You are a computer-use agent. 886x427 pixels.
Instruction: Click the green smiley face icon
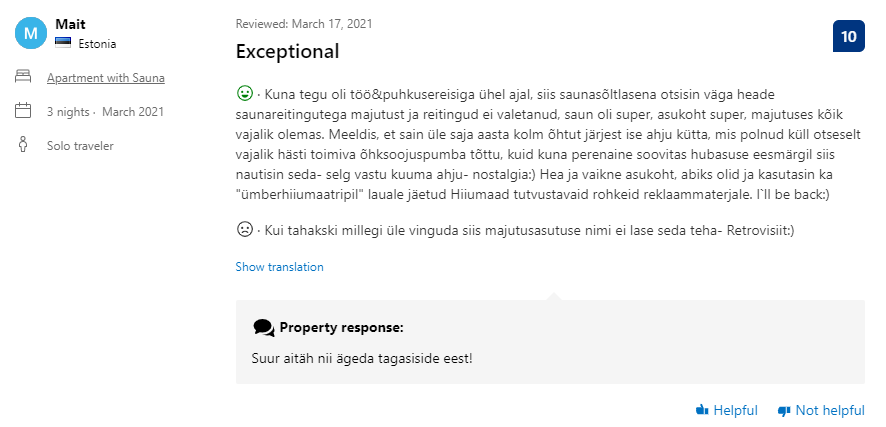click(245, 93)
